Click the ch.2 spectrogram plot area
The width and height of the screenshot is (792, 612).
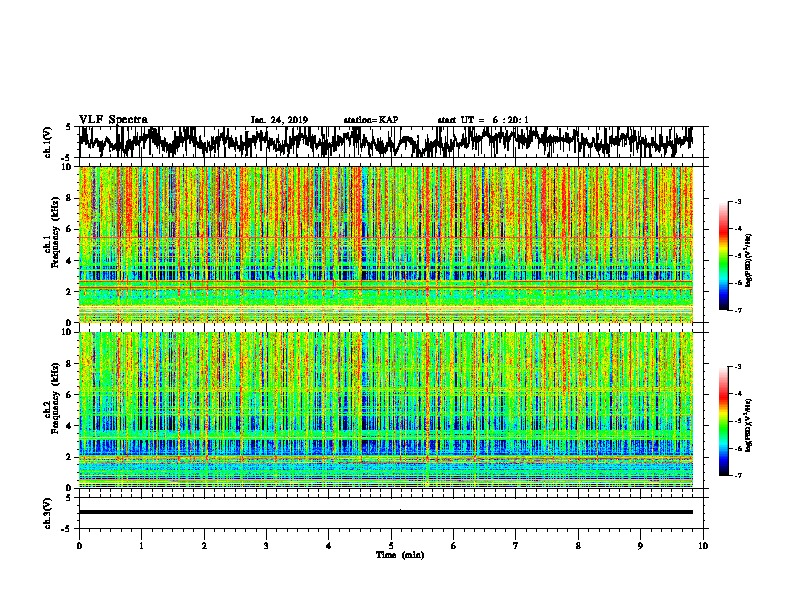tap(385, 410)
